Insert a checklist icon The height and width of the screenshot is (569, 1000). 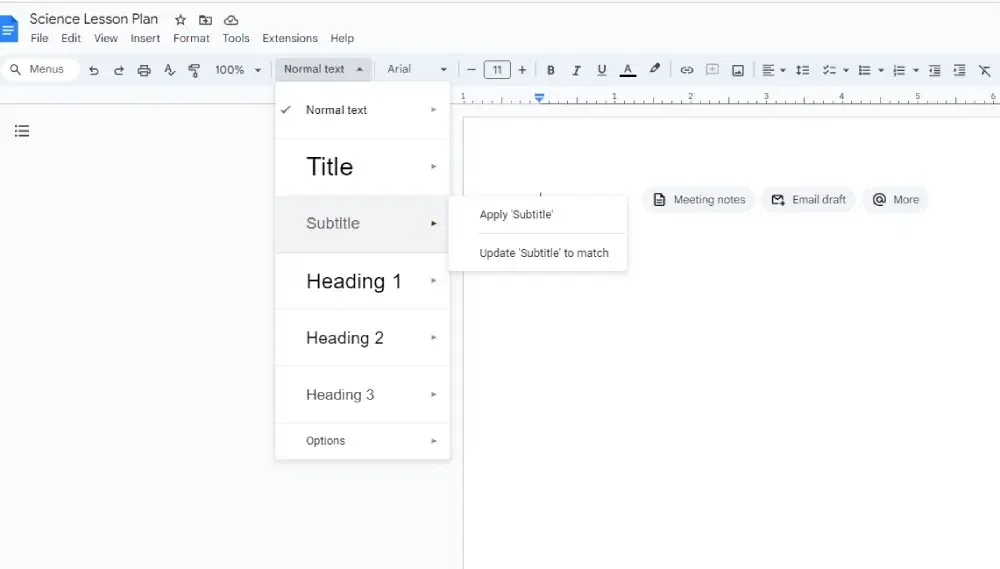click(829, 70)
